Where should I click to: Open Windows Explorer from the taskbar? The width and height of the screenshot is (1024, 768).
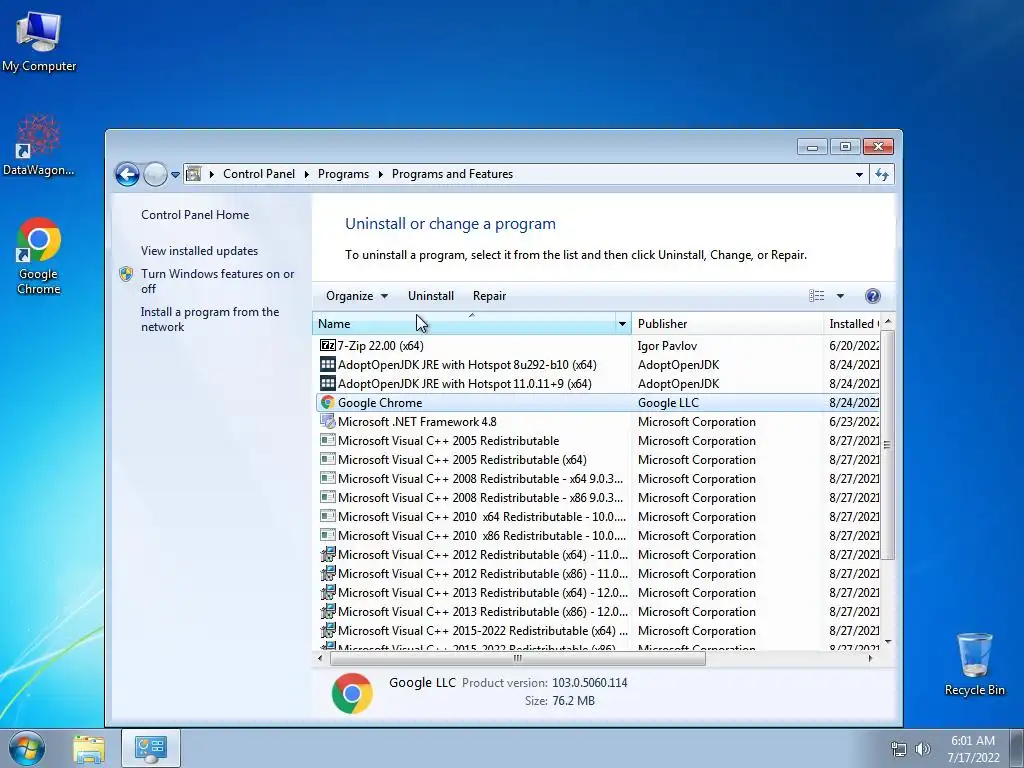89,749
